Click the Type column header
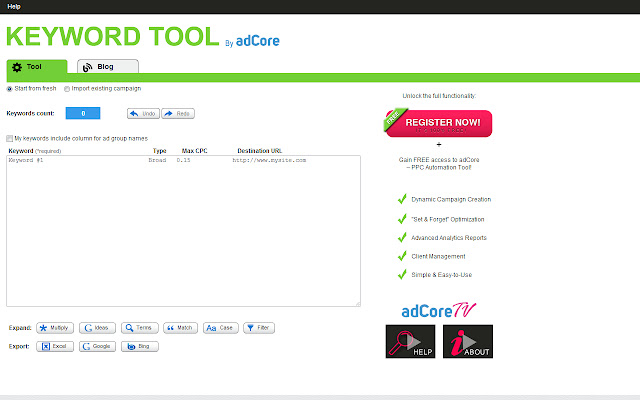The width and height of the screenshot is (640, 400). pyautogui.click(x=160, y=151)
